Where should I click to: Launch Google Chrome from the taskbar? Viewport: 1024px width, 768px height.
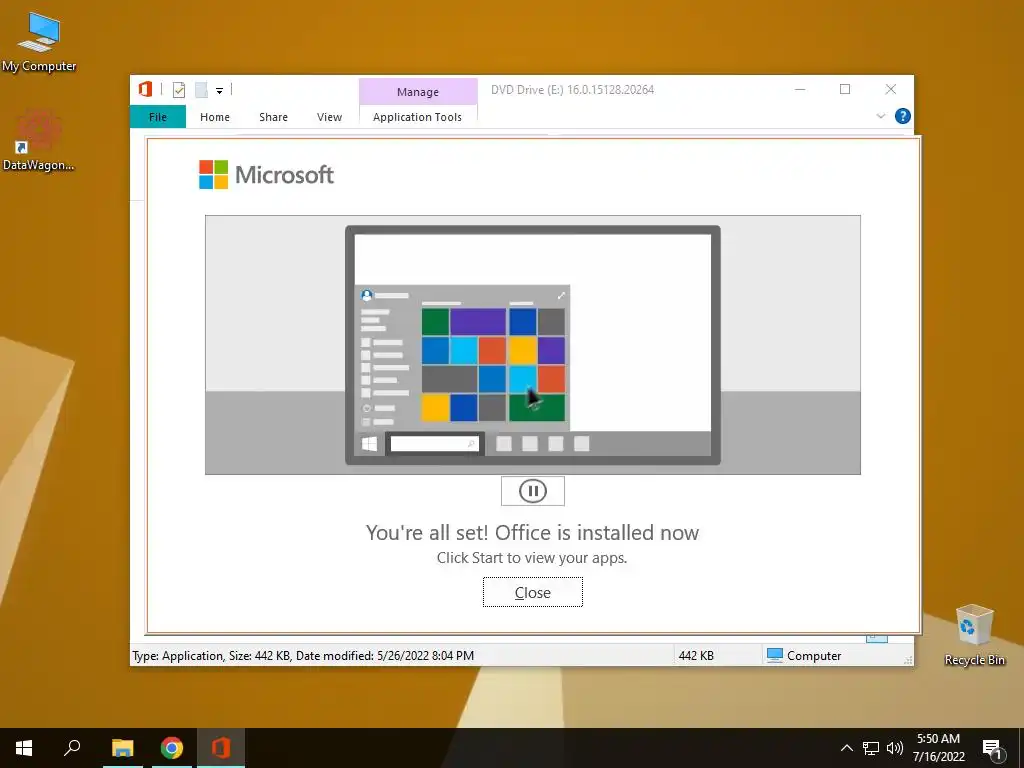172,748
